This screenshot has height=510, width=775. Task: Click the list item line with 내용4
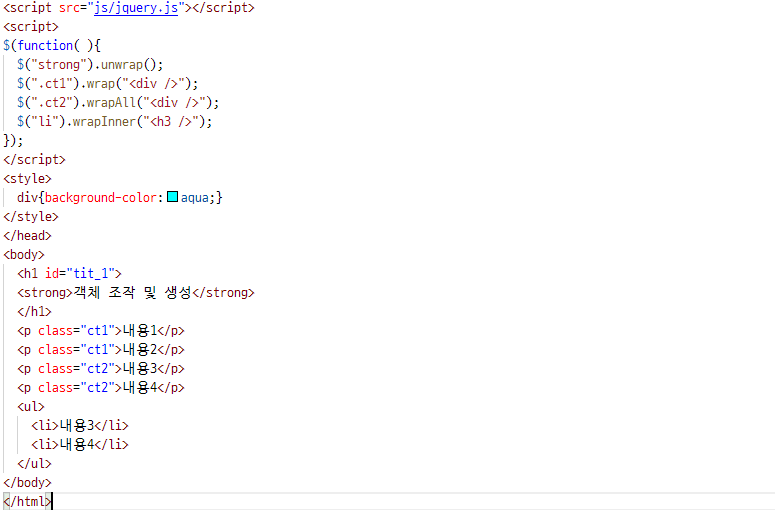click(80, 444)
